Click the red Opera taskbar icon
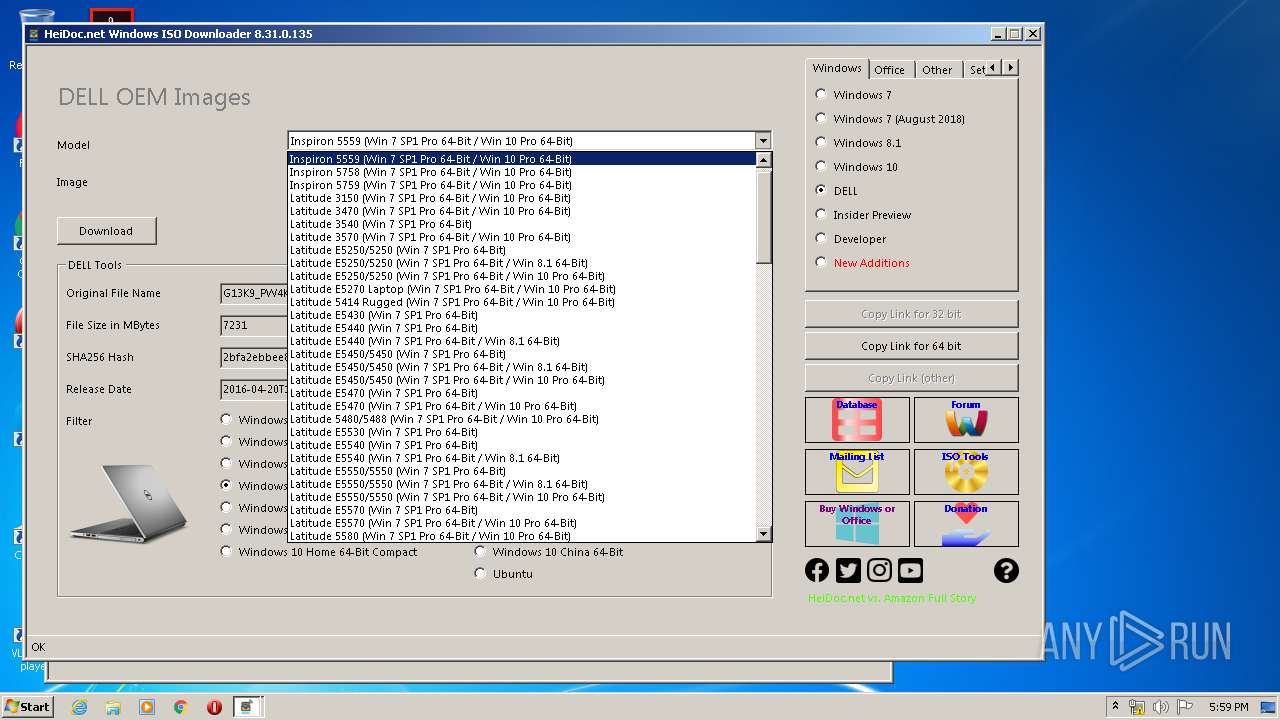Image resolution: width=1280 pixels, height=720 pixels. coord(214,707)
